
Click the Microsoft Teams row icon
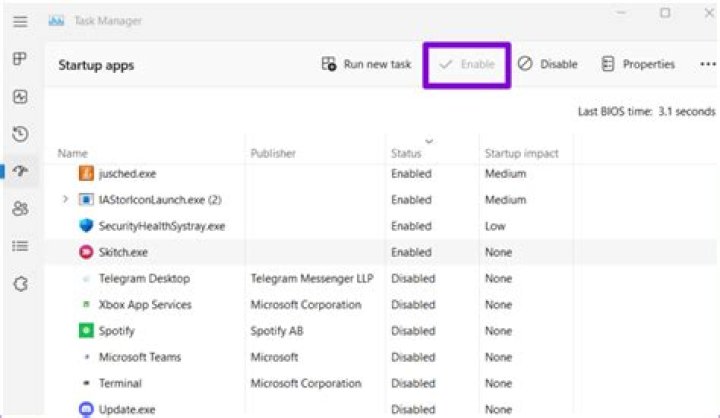click(x=87, y=356)
